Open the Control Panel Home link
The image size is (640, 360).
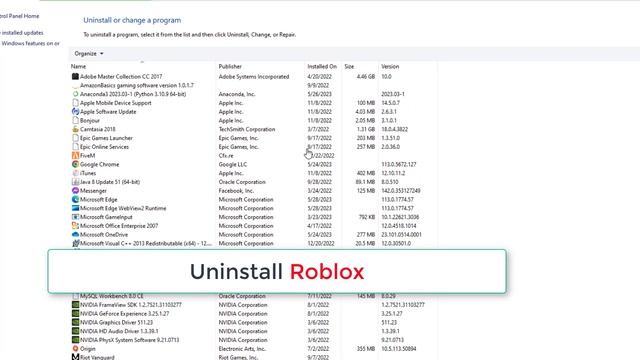pos(19,16)
